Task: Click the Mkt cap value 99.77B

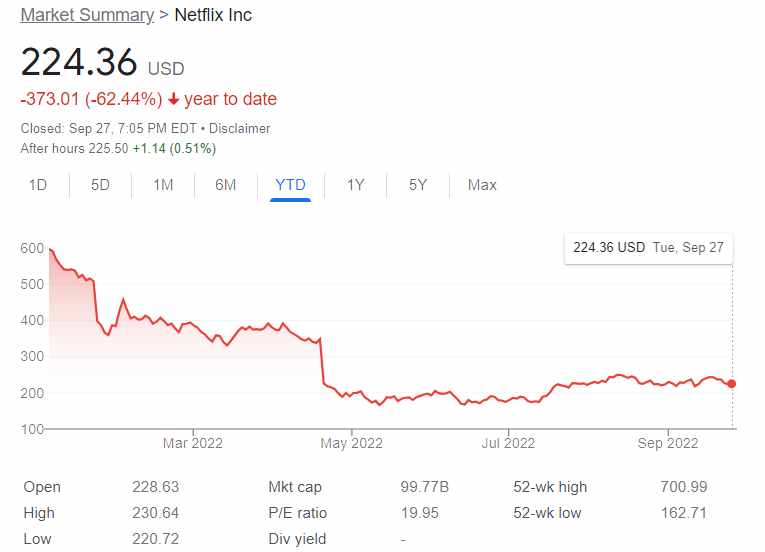Action: click(x=425, y=487)
